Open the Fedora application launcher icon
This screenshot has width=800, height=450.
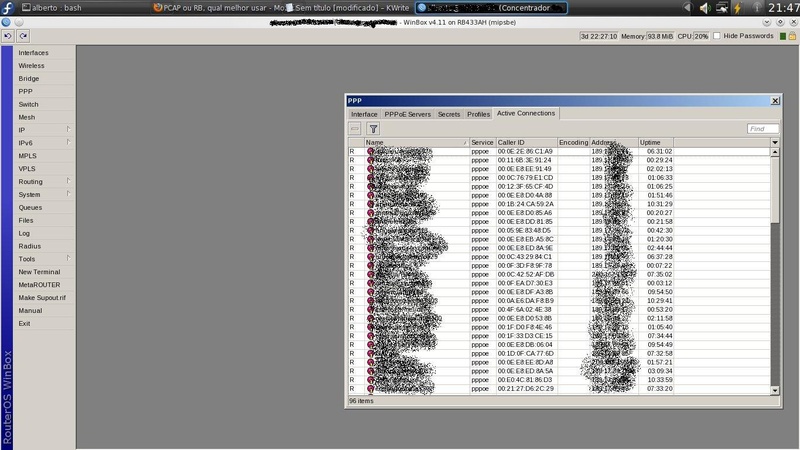(8, 7)
